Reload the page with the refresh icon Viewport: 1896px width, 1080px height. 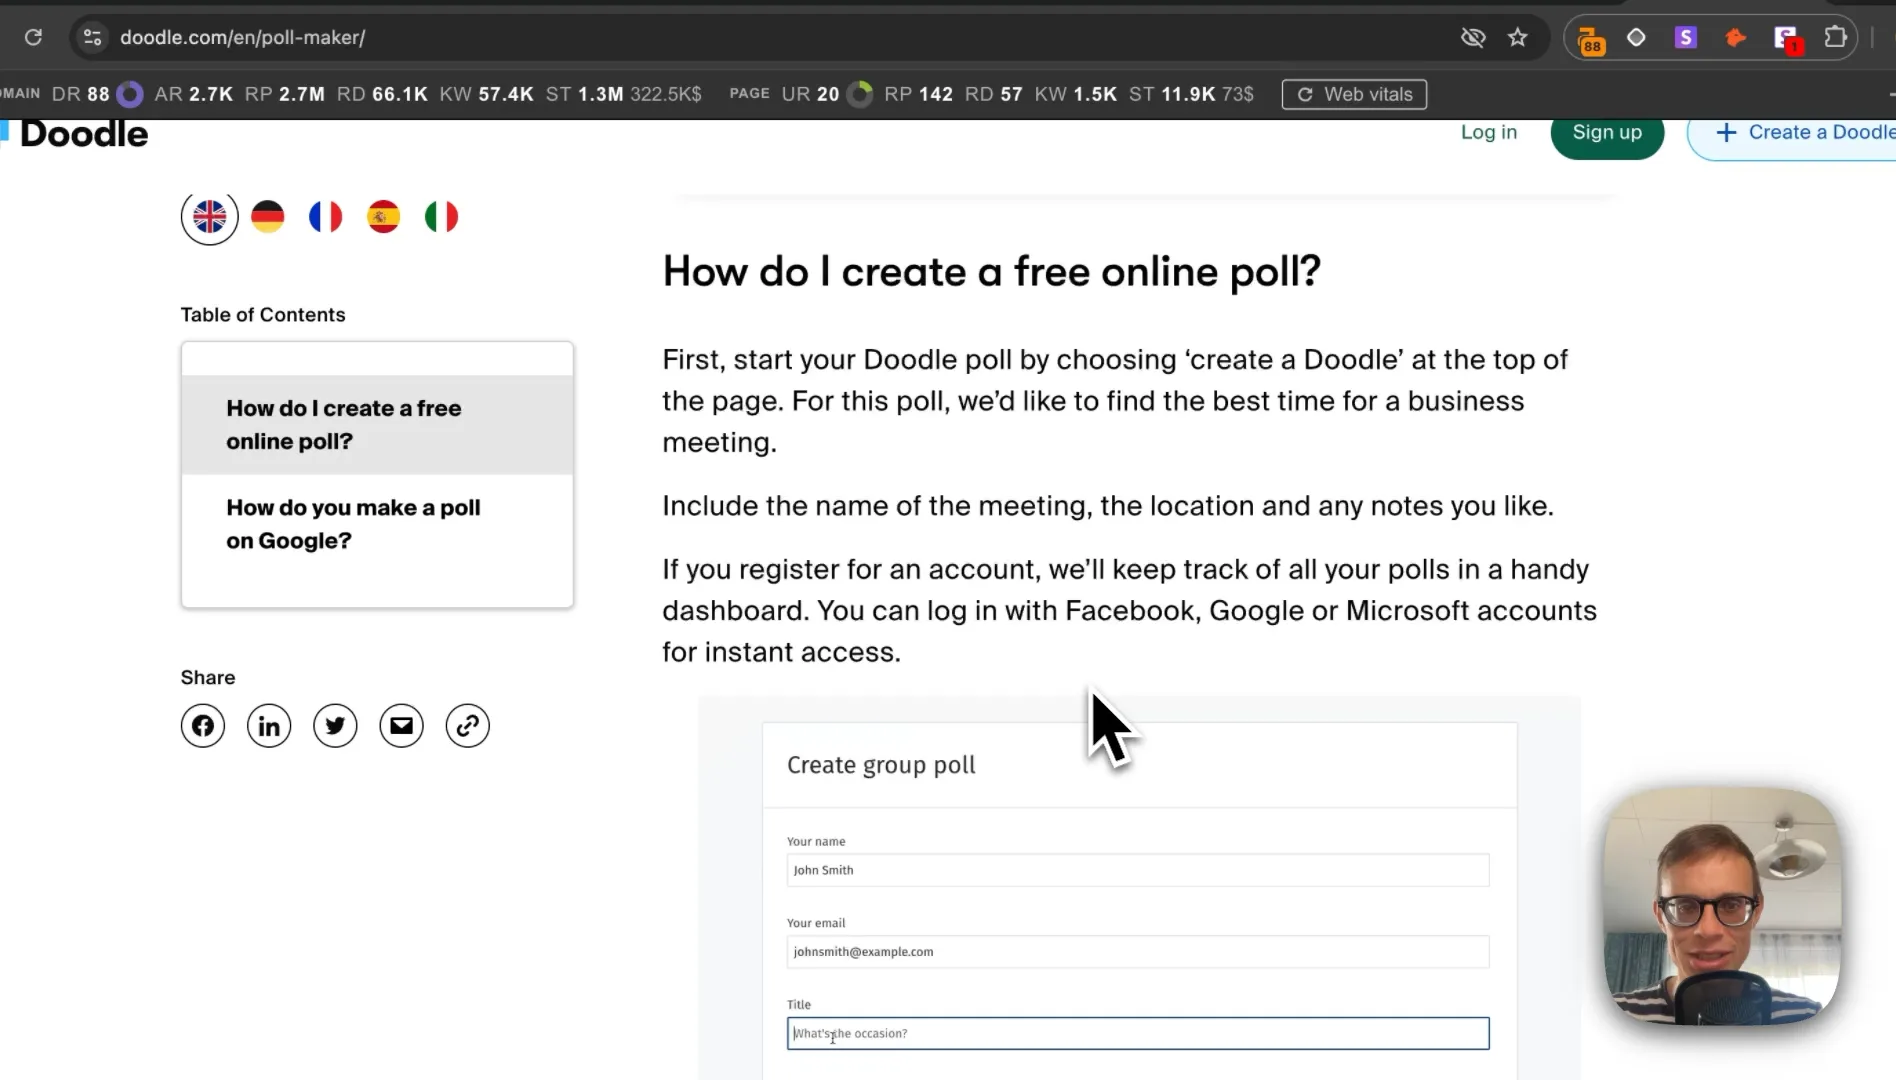point(33,37)
